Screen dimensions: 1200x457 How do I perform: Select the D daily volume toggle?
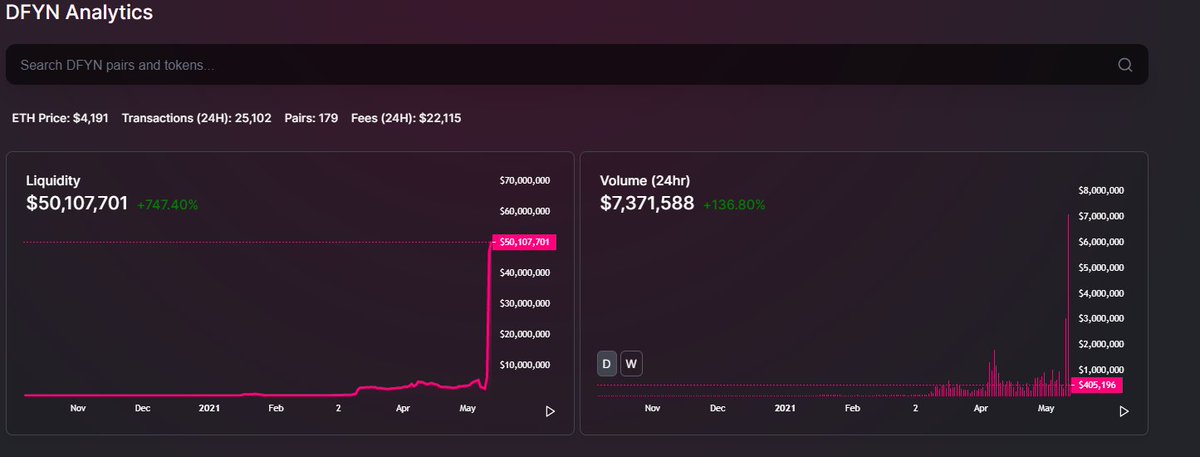click(607, 363)
